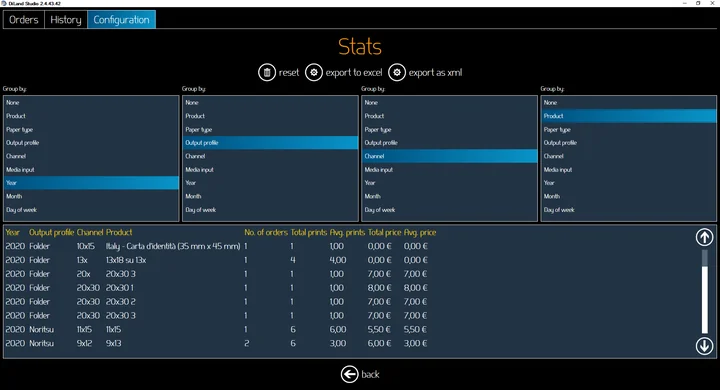The width and height of the screenshot is (720, 390).
Task: Select Media input in second Group by list
Action: point(270,170)
